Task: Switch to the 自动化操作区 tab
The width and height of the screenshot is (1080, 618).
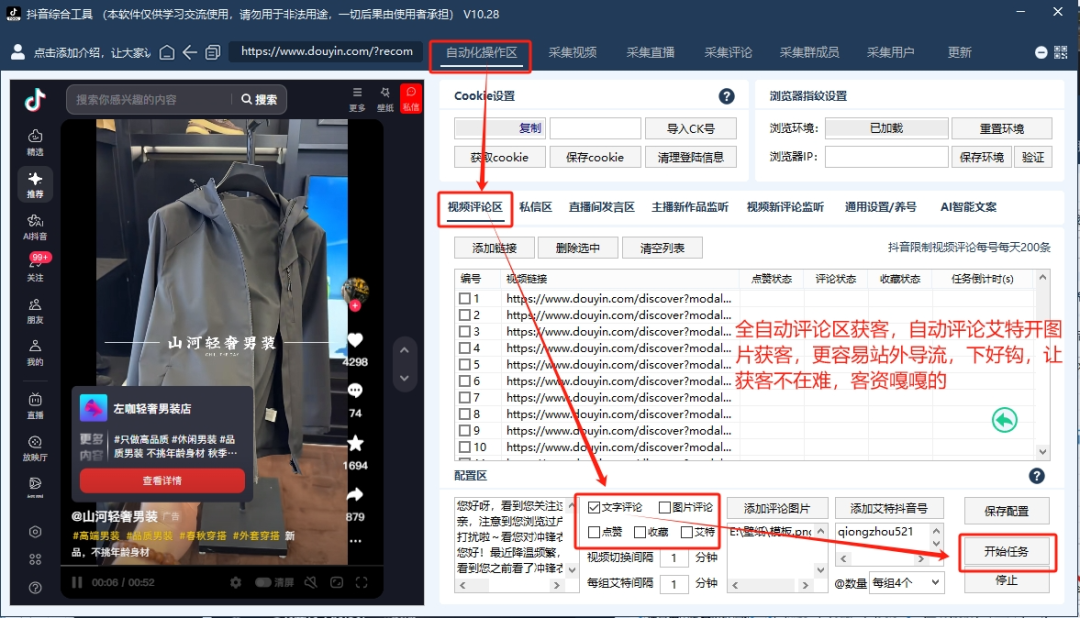Action: click(x=481, y=53)
